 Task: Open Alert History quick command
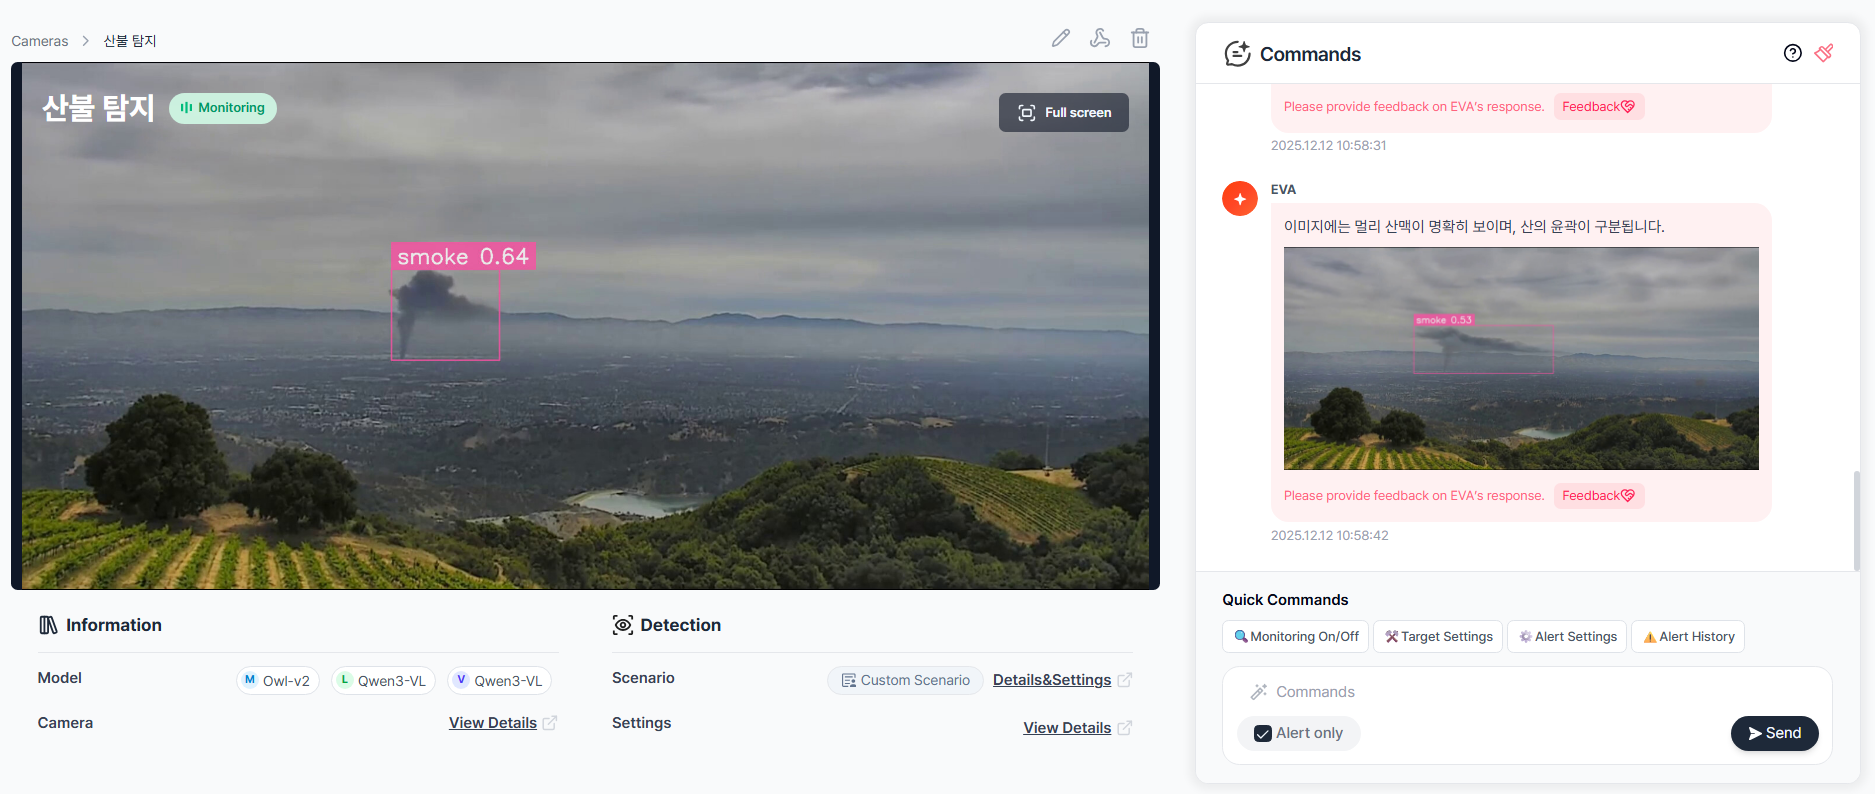[x=1688, y=637]
